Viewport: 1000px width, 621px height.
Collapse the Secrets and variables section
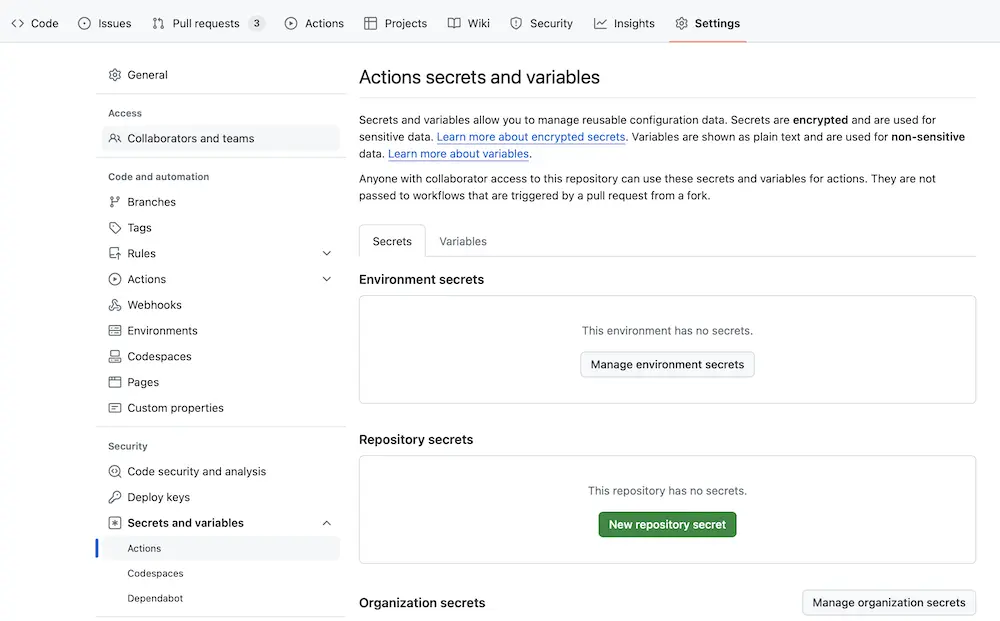click(x=326, y=522)
